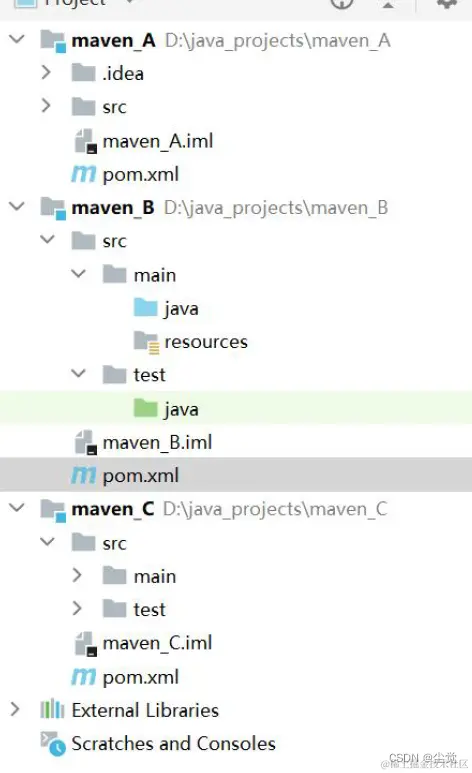Screen dimensions: 472x773
Task: Select maven_C.iml file
Action: [x=157, y=643]
